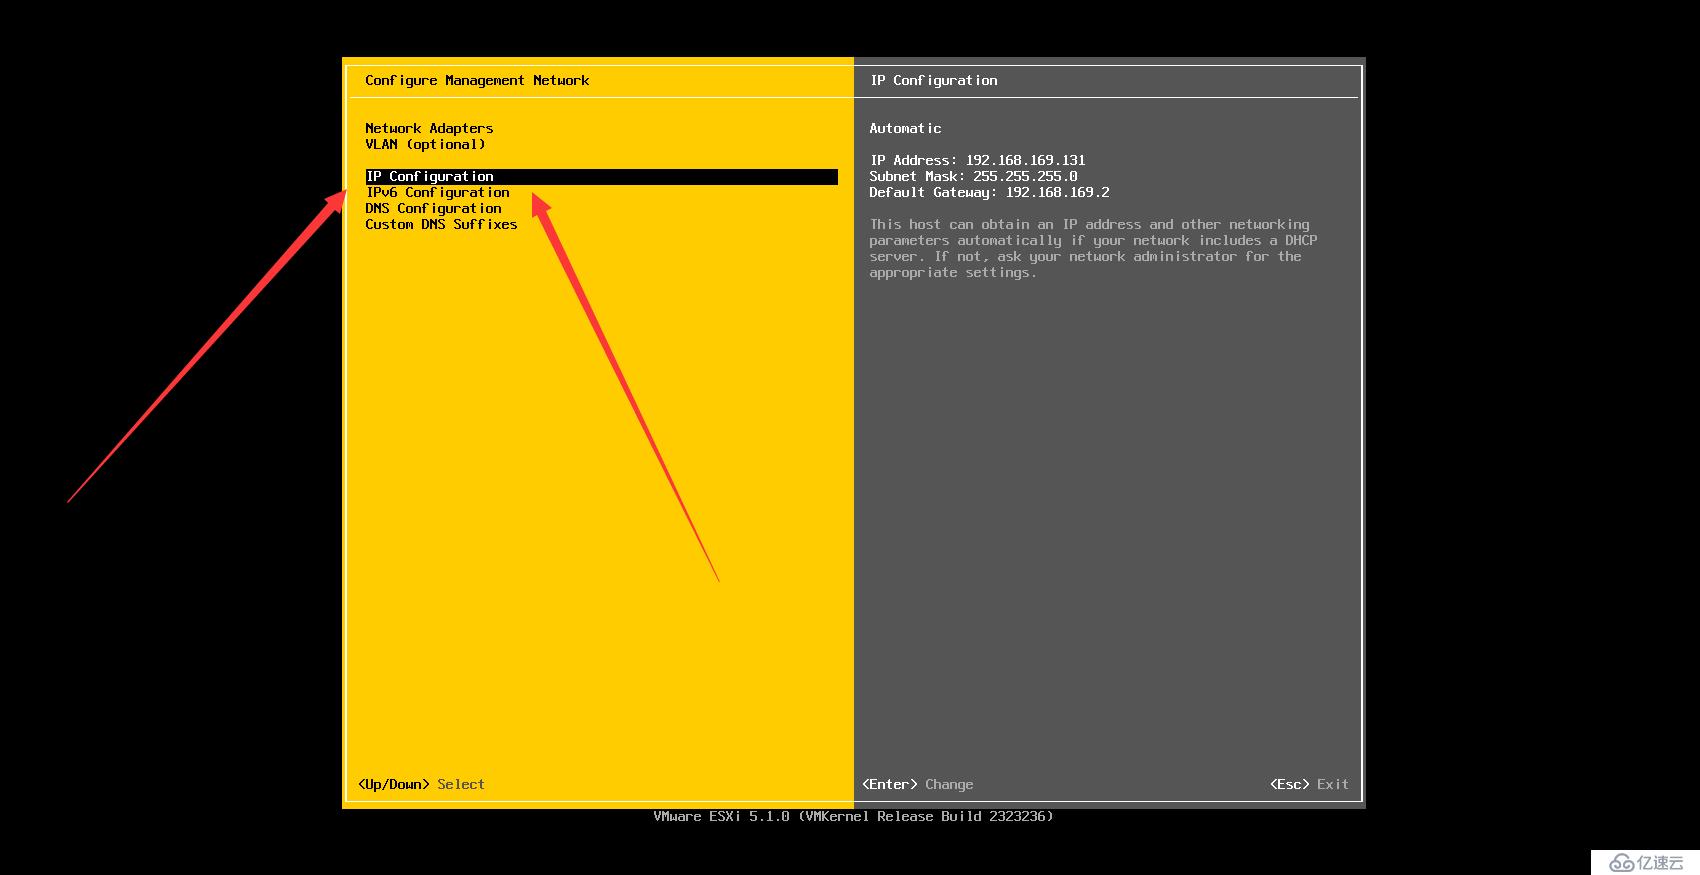1700x875 pixels.
Task: Click the <Up/Down> Select hint
Action: pos(421,784)
